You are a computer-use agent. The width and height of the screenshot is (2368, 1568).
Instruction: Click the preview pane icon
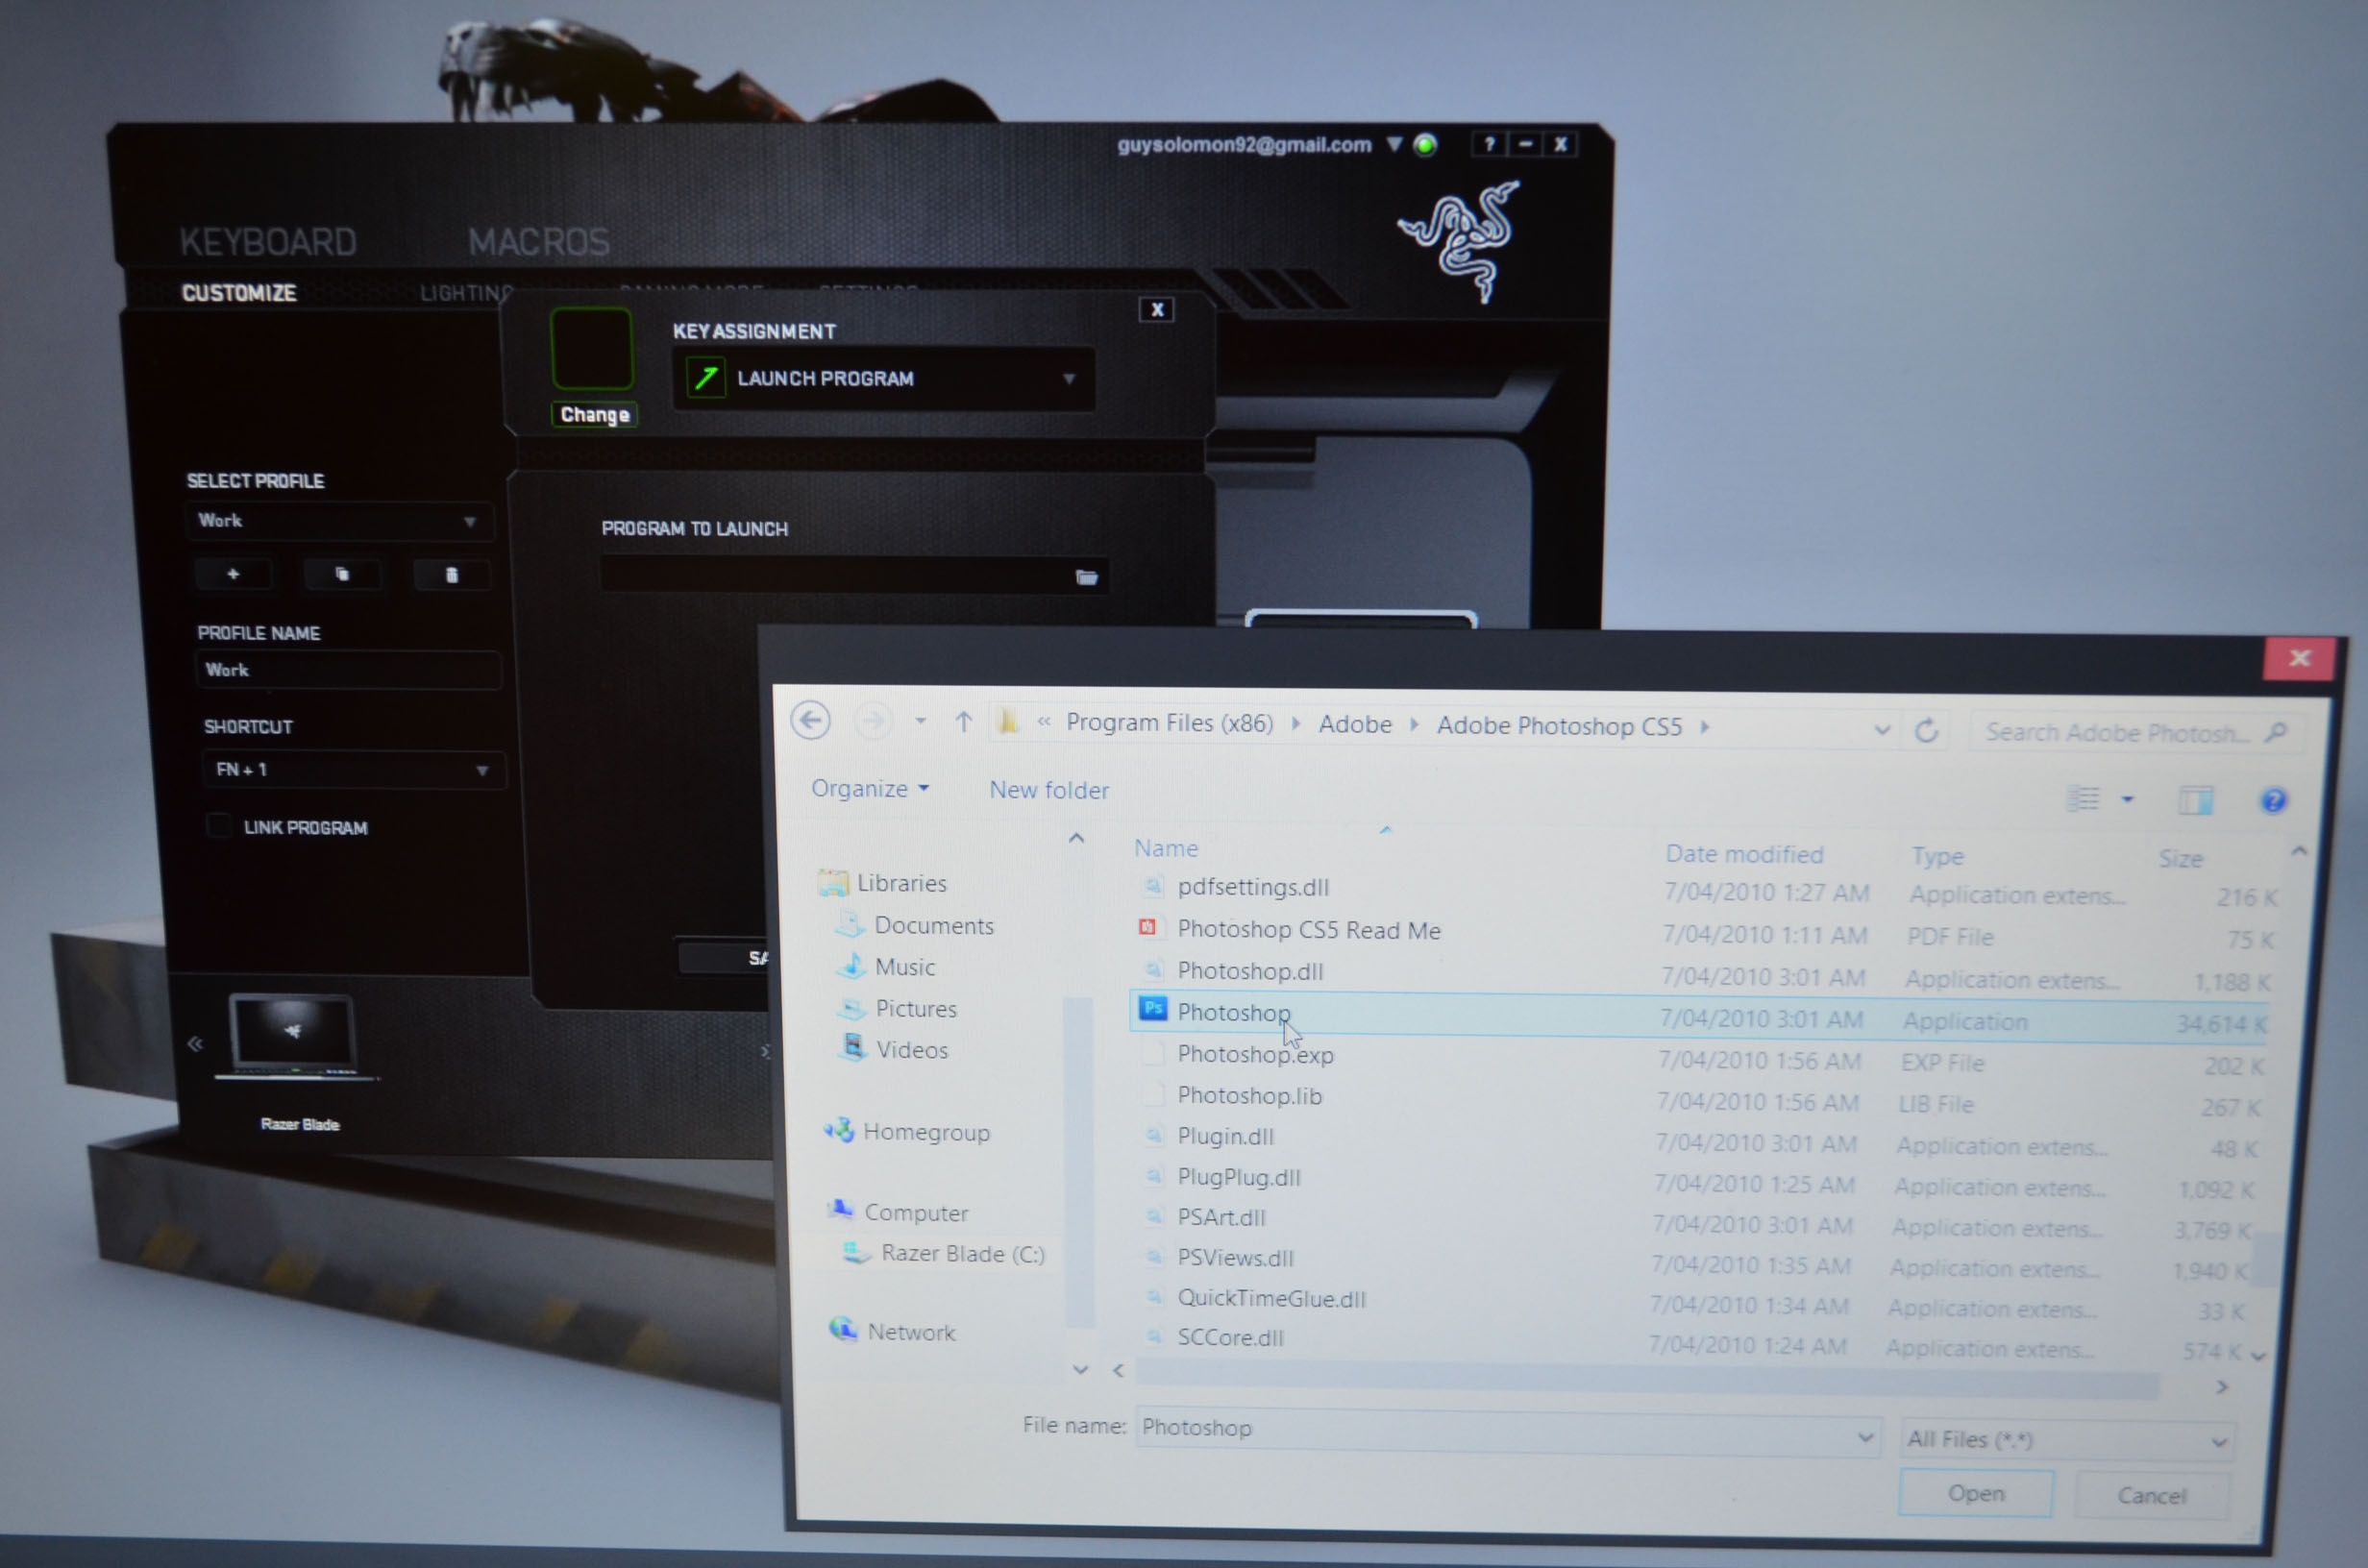pos(2196,800)
